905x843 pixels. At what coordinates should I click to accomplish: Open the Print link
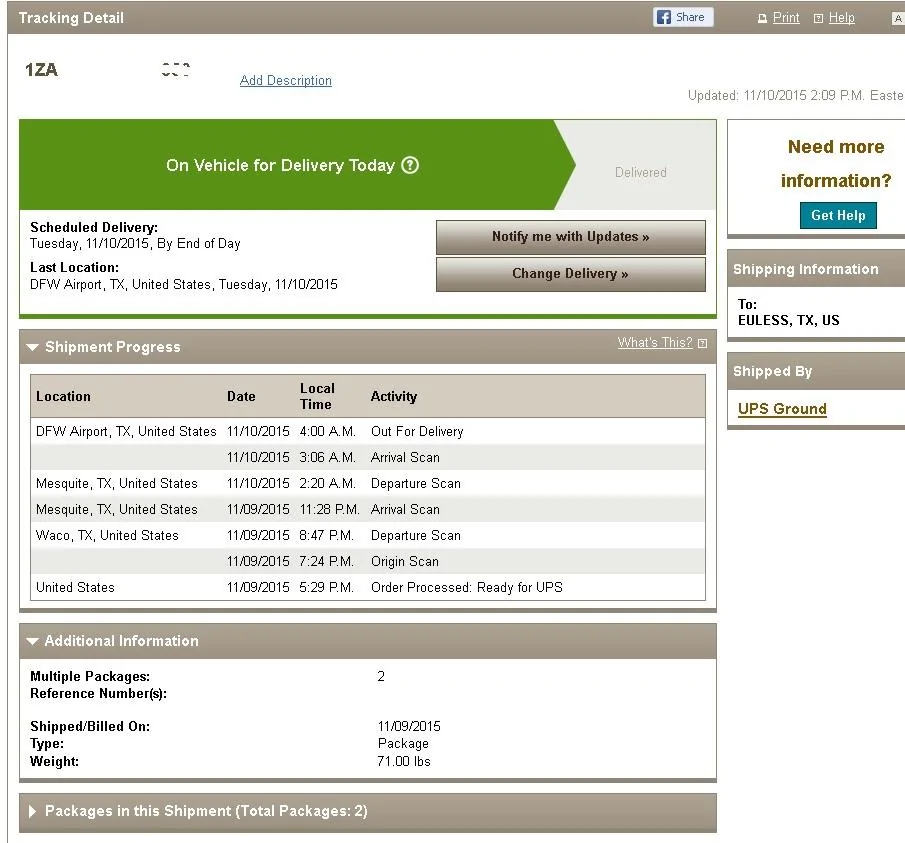tap(786, 18)
